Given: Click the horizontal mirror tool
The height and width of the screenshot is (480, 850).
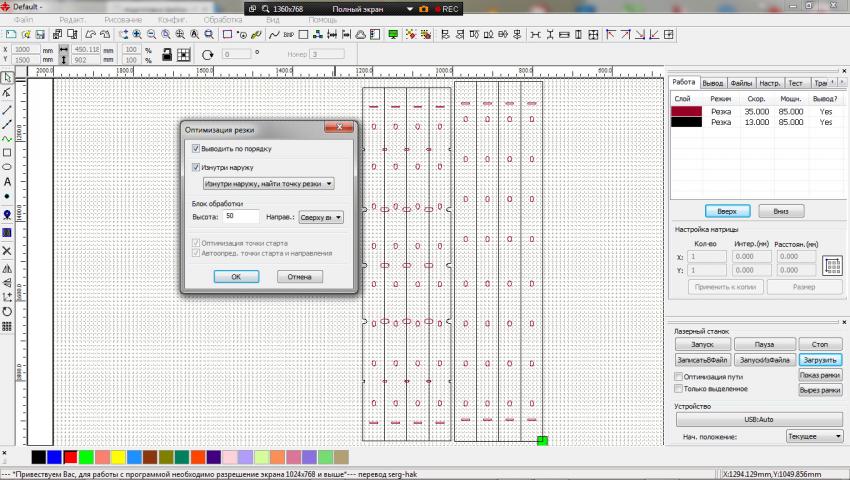Looking at the screenshot, I should click(x=7, y=268).
